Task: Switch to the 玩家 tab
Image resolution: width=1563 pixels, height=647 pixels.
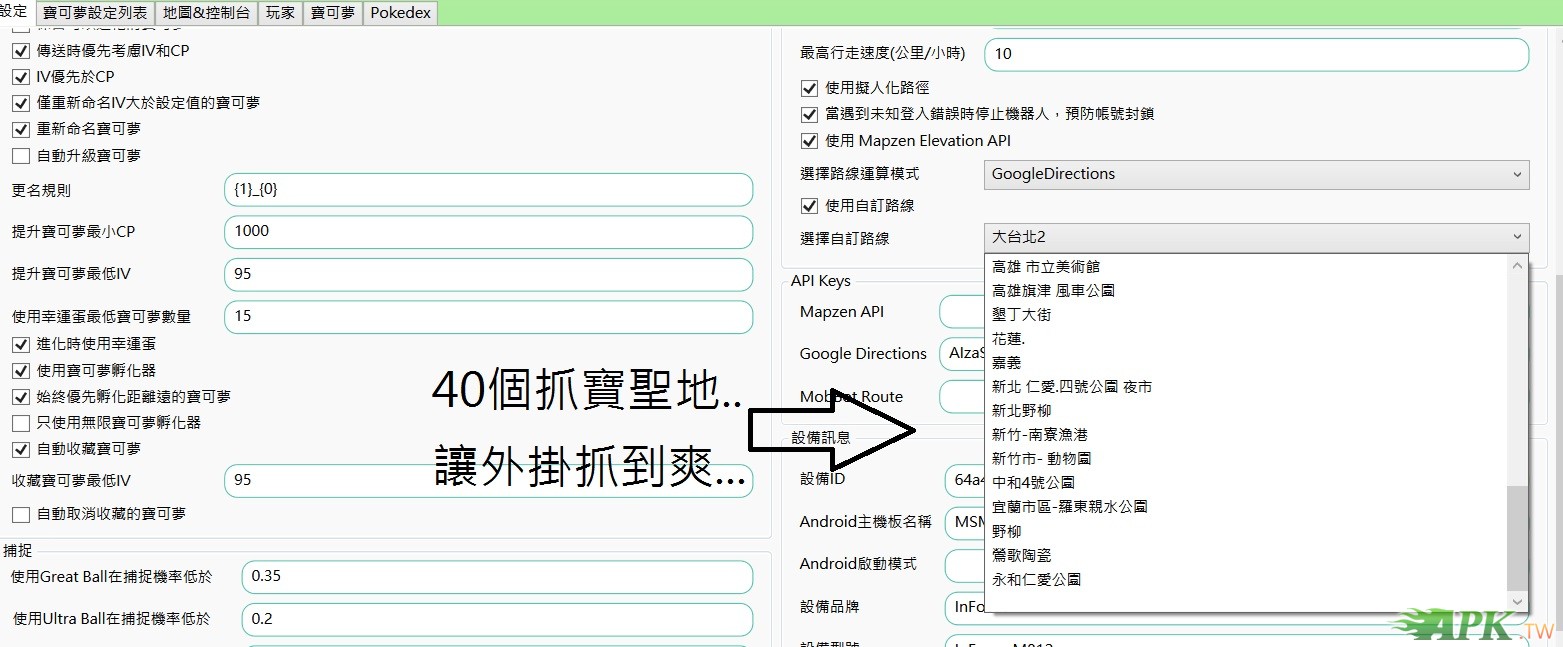Action: 281,13
